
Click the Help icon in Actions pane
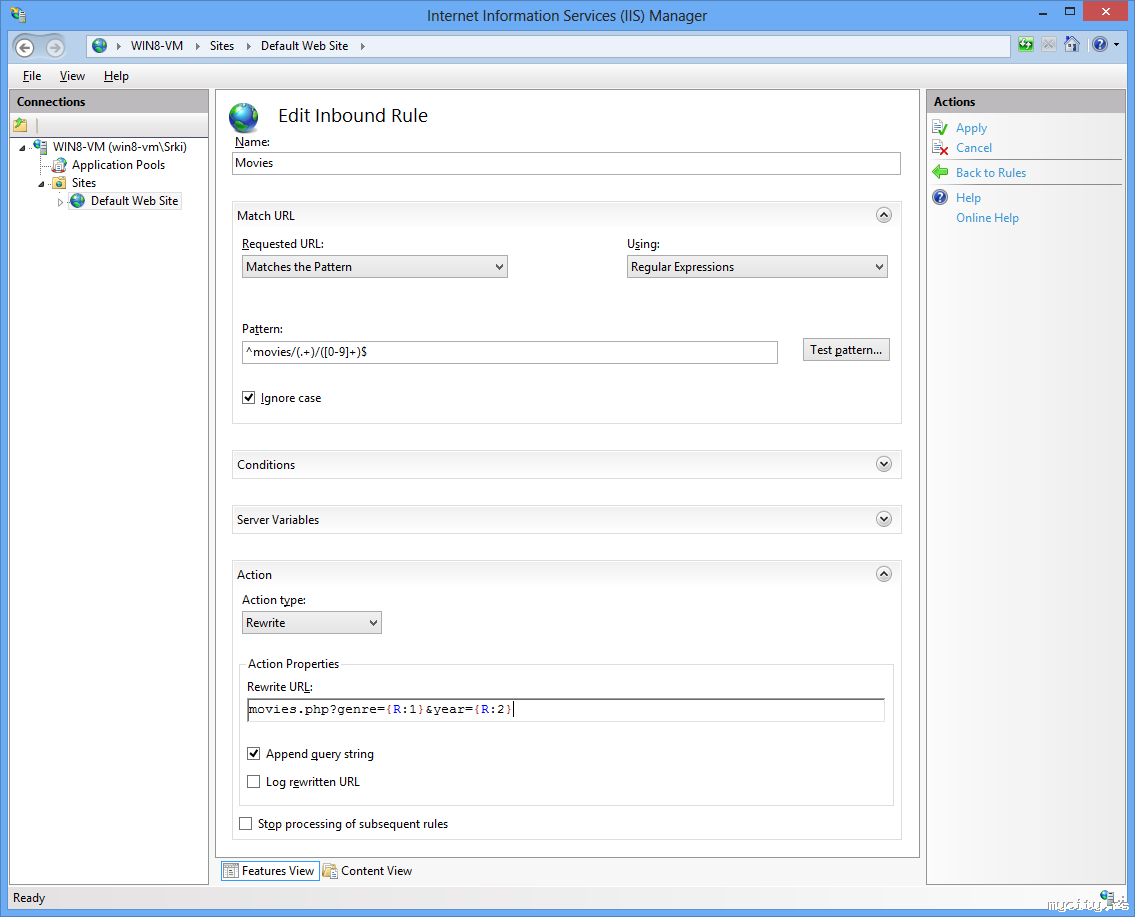pyautogui.click(x=940, y=198)
